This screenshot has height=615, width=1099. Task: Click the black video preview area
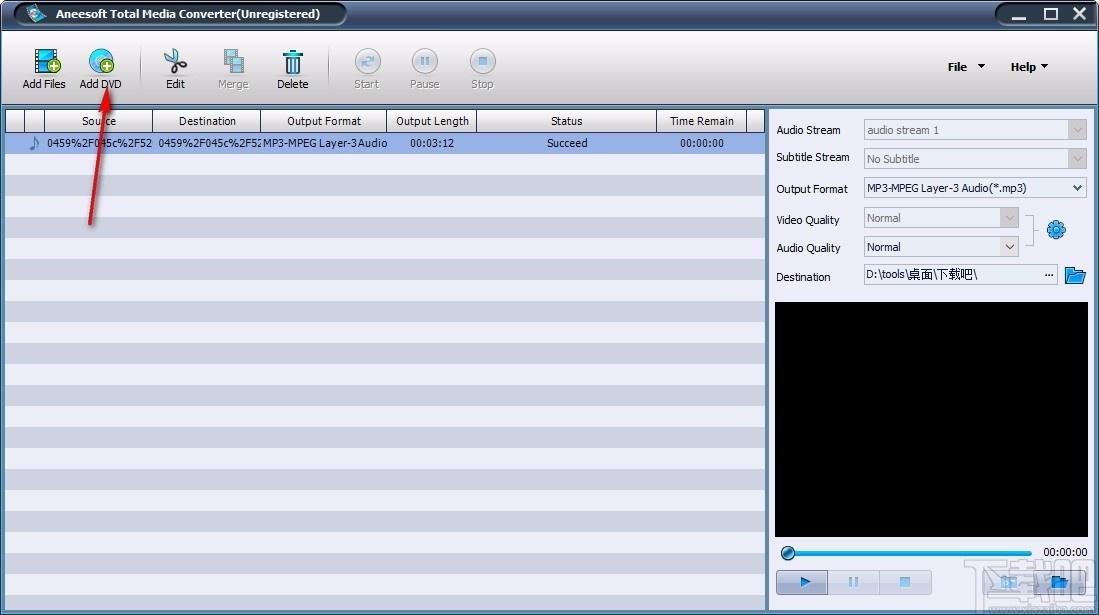(931, 419)
